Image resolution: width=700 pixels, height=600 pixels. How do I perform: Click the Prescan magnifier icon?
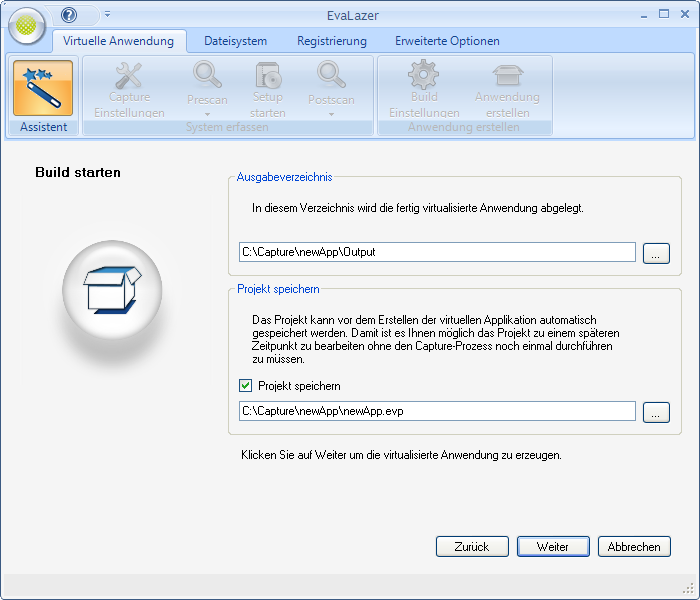click(207, 76)
